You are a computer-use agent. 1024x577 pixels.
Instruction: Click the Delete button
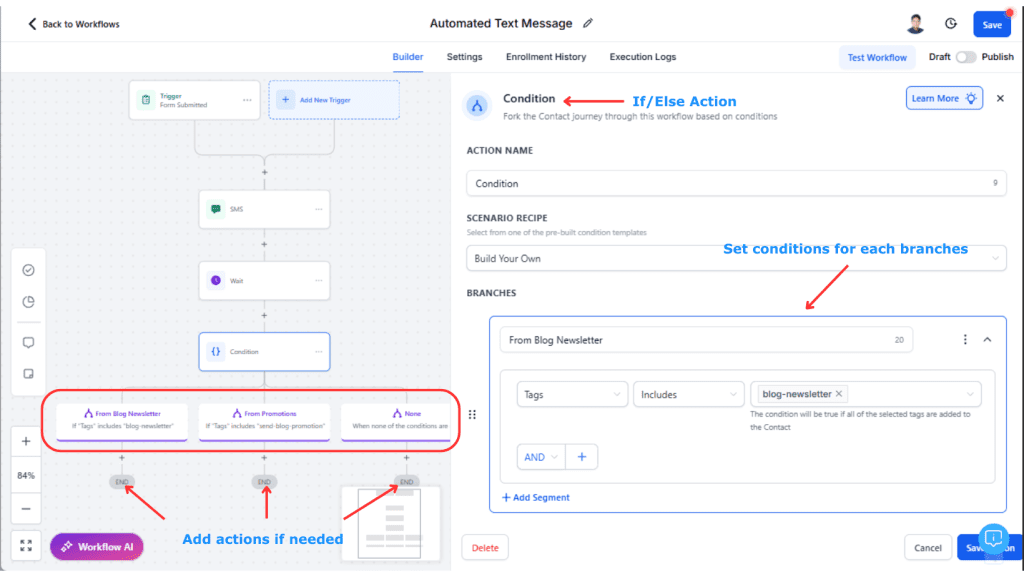(485, 547)
